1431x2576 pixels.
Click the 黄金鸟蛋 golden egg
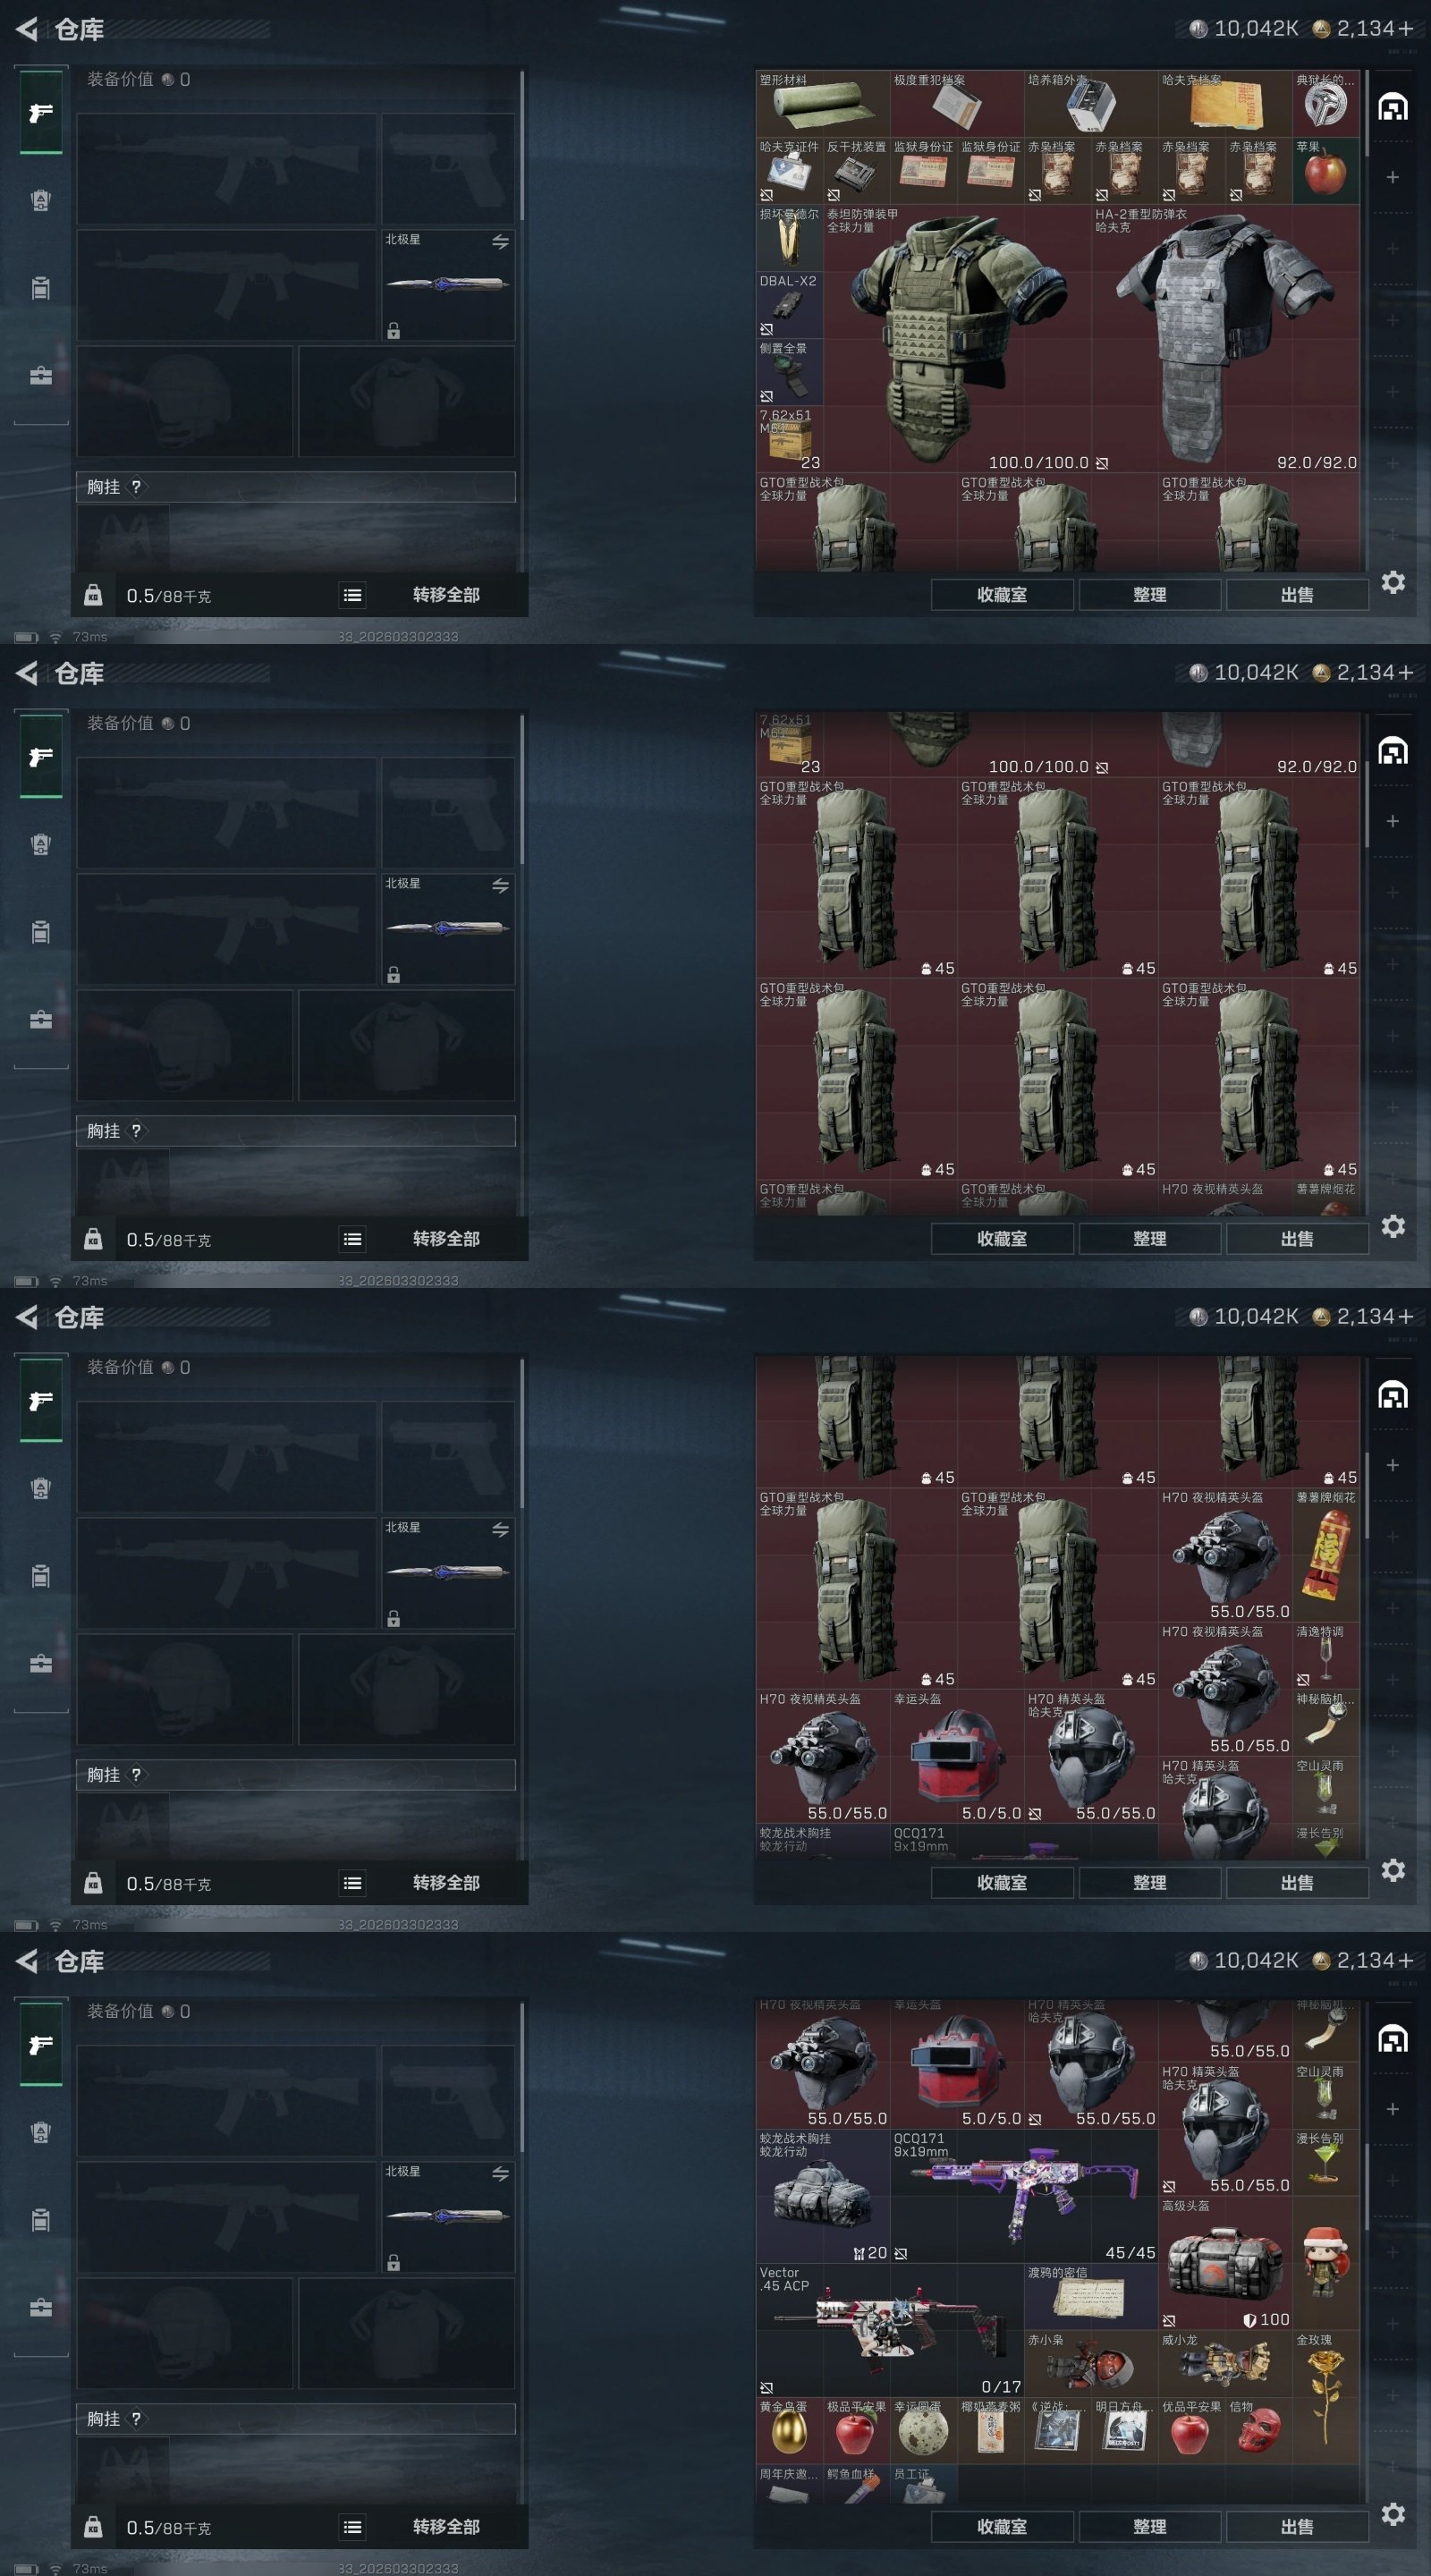[789, 2431]
